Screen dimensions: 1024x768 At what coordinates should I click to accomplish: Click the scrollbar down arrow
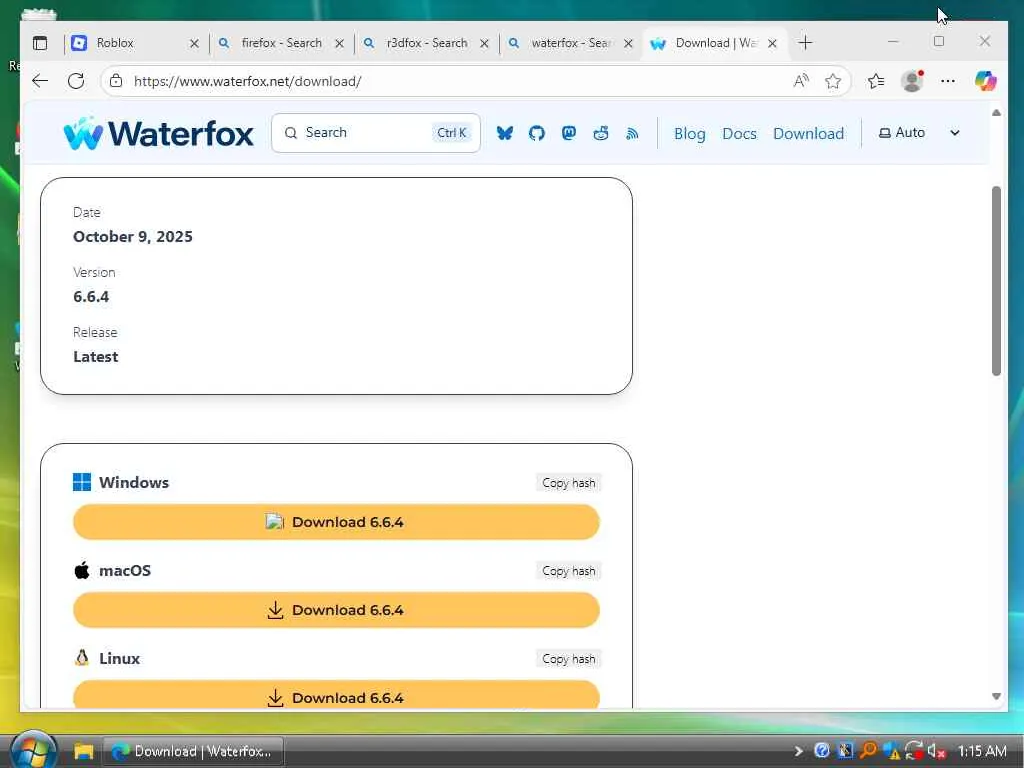tap(996, 696)
